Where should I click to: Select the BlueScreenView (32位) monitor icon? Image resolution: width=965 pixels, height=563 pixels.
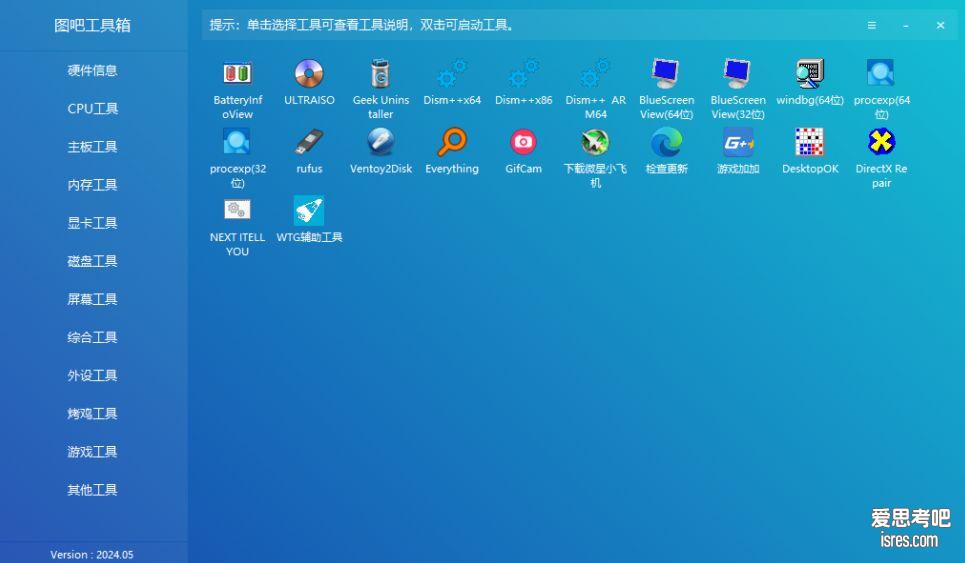738,73
